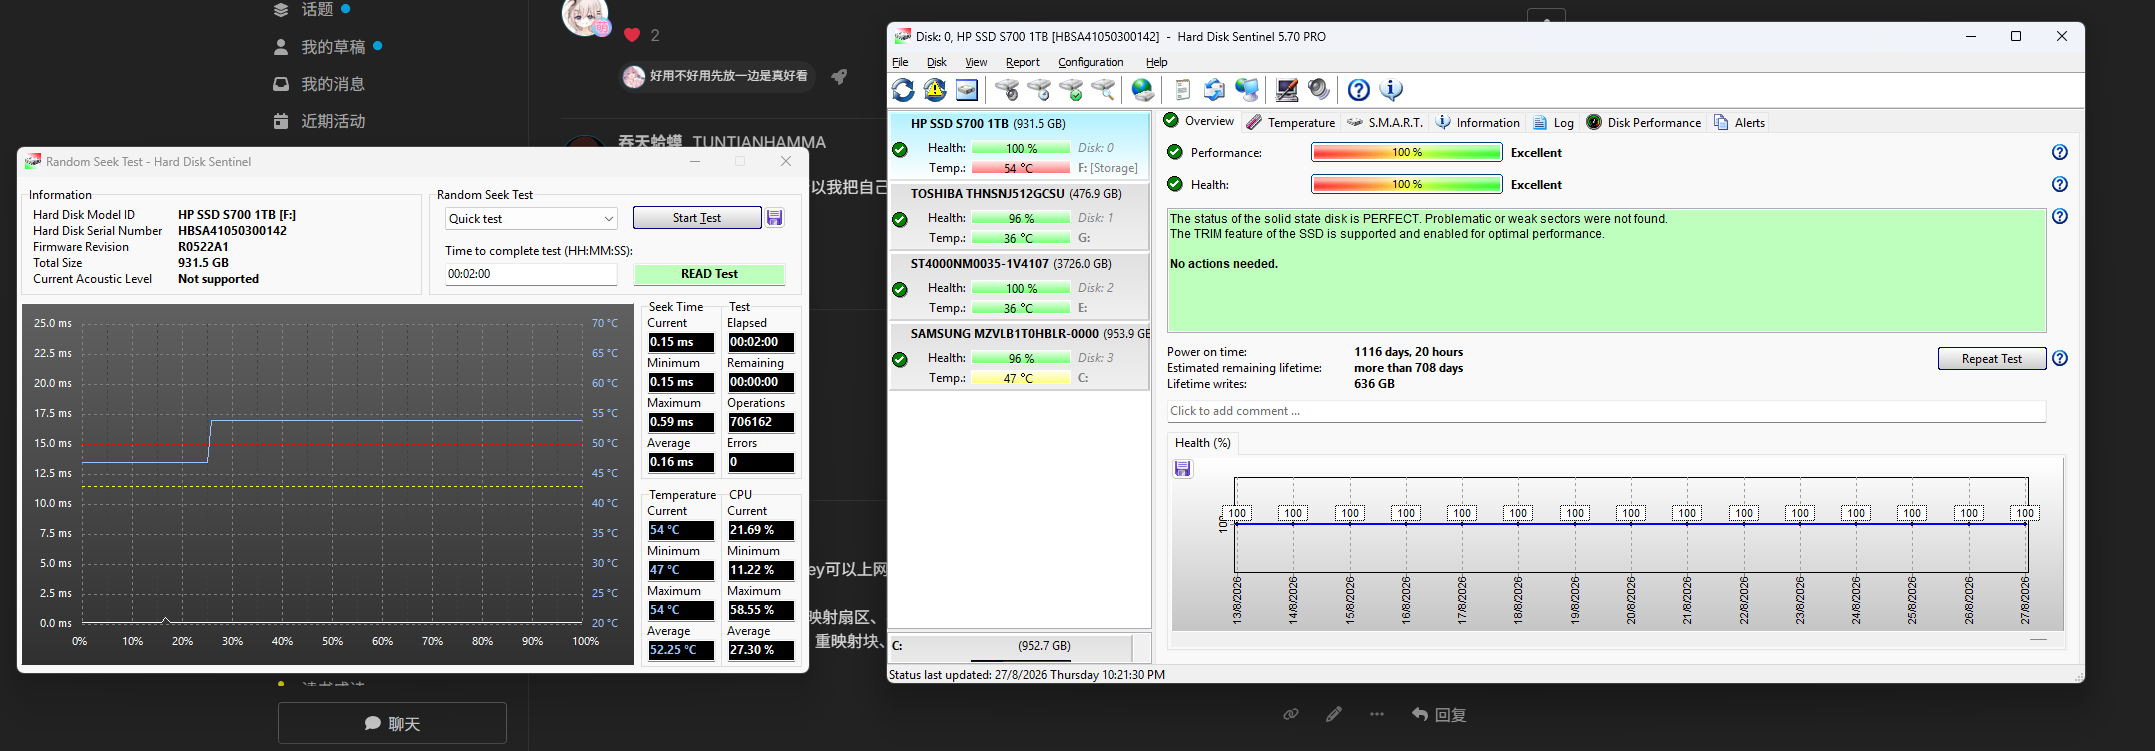Switch to the Information tab
2155x751 pixels.
coord(1478,122)
